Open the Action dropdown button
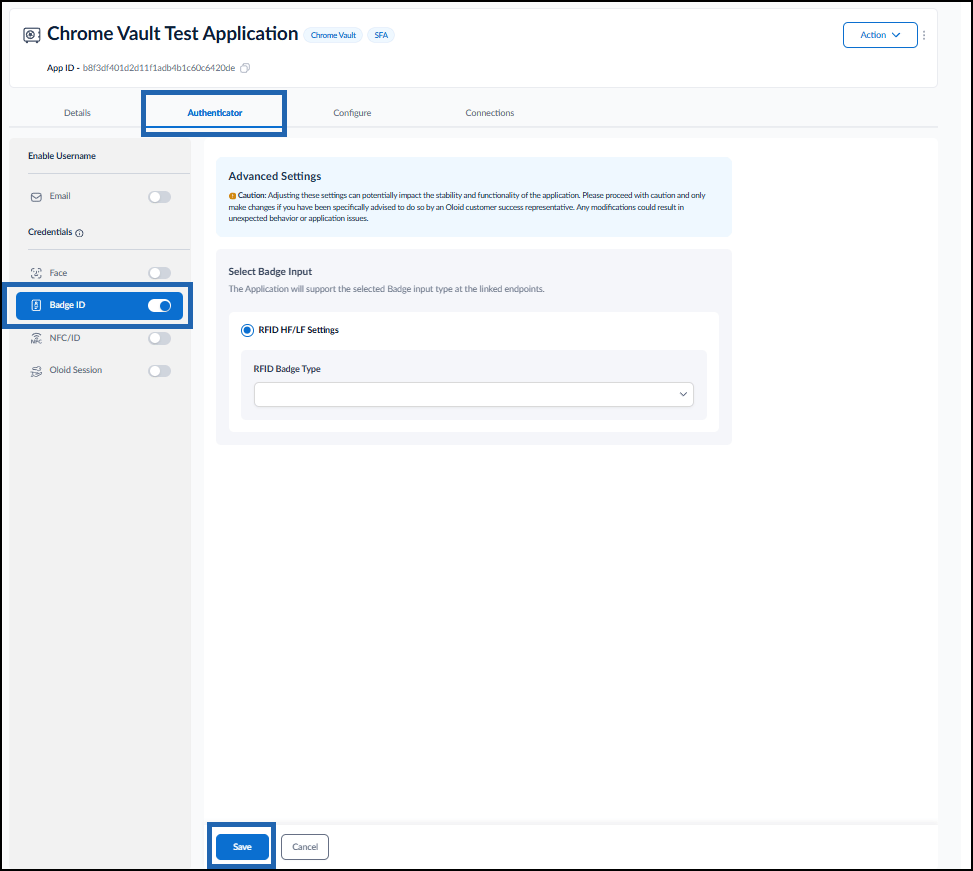973x871 pixels. (x=880, y=35)
